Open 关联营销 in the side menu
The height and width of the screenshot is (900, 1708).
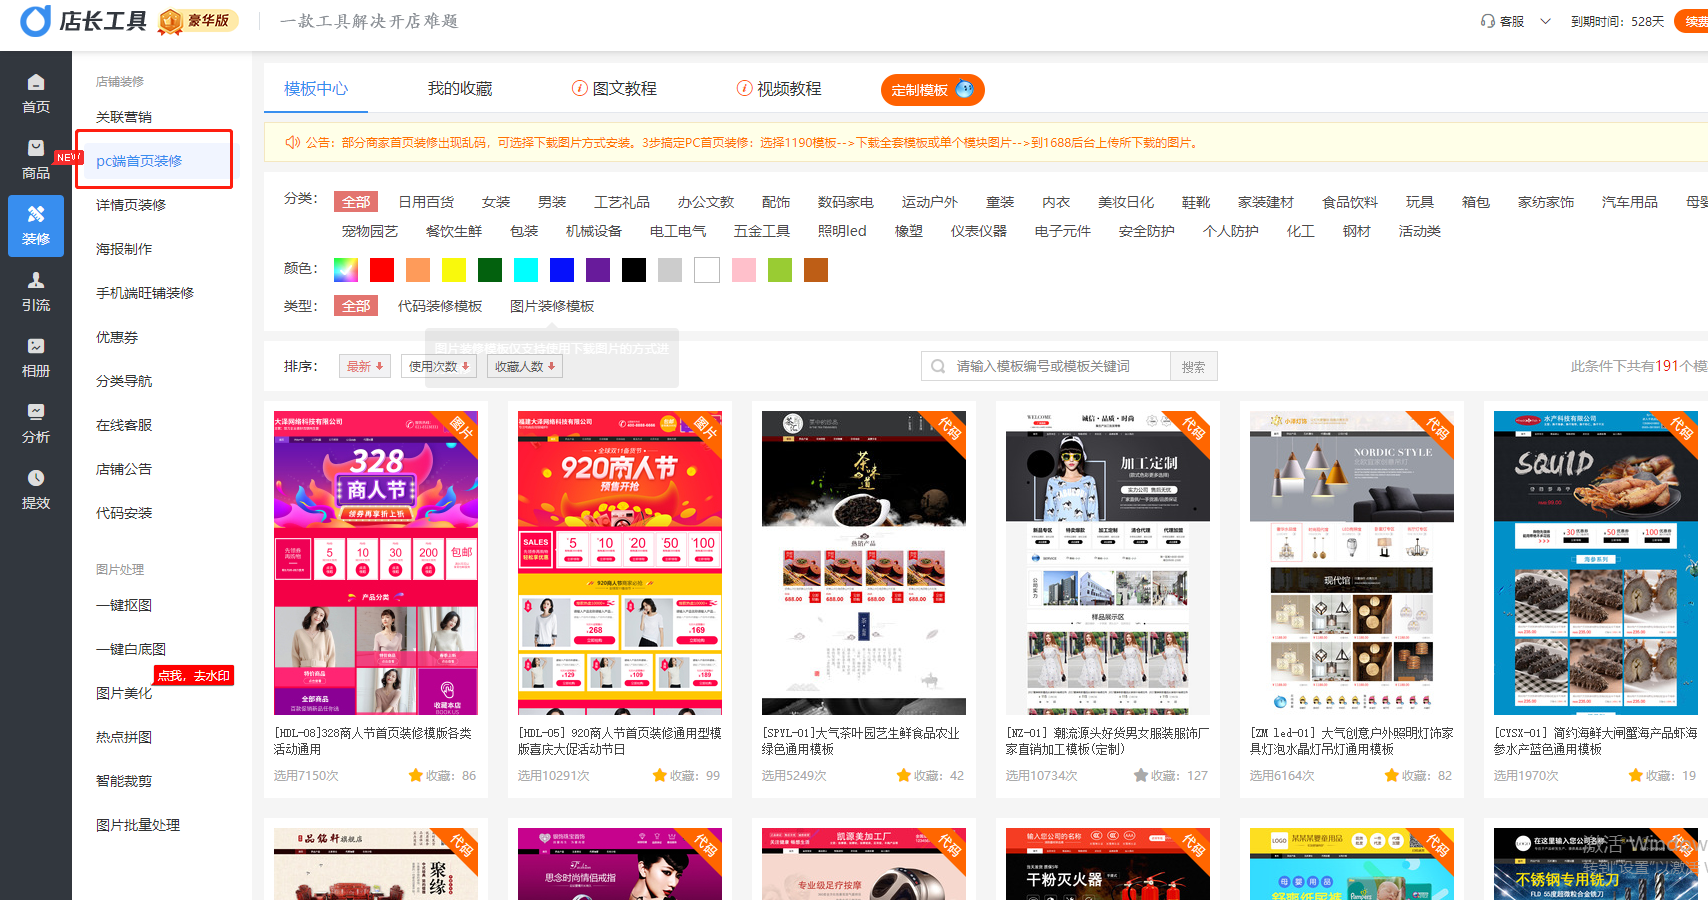(x=124, y=117)
